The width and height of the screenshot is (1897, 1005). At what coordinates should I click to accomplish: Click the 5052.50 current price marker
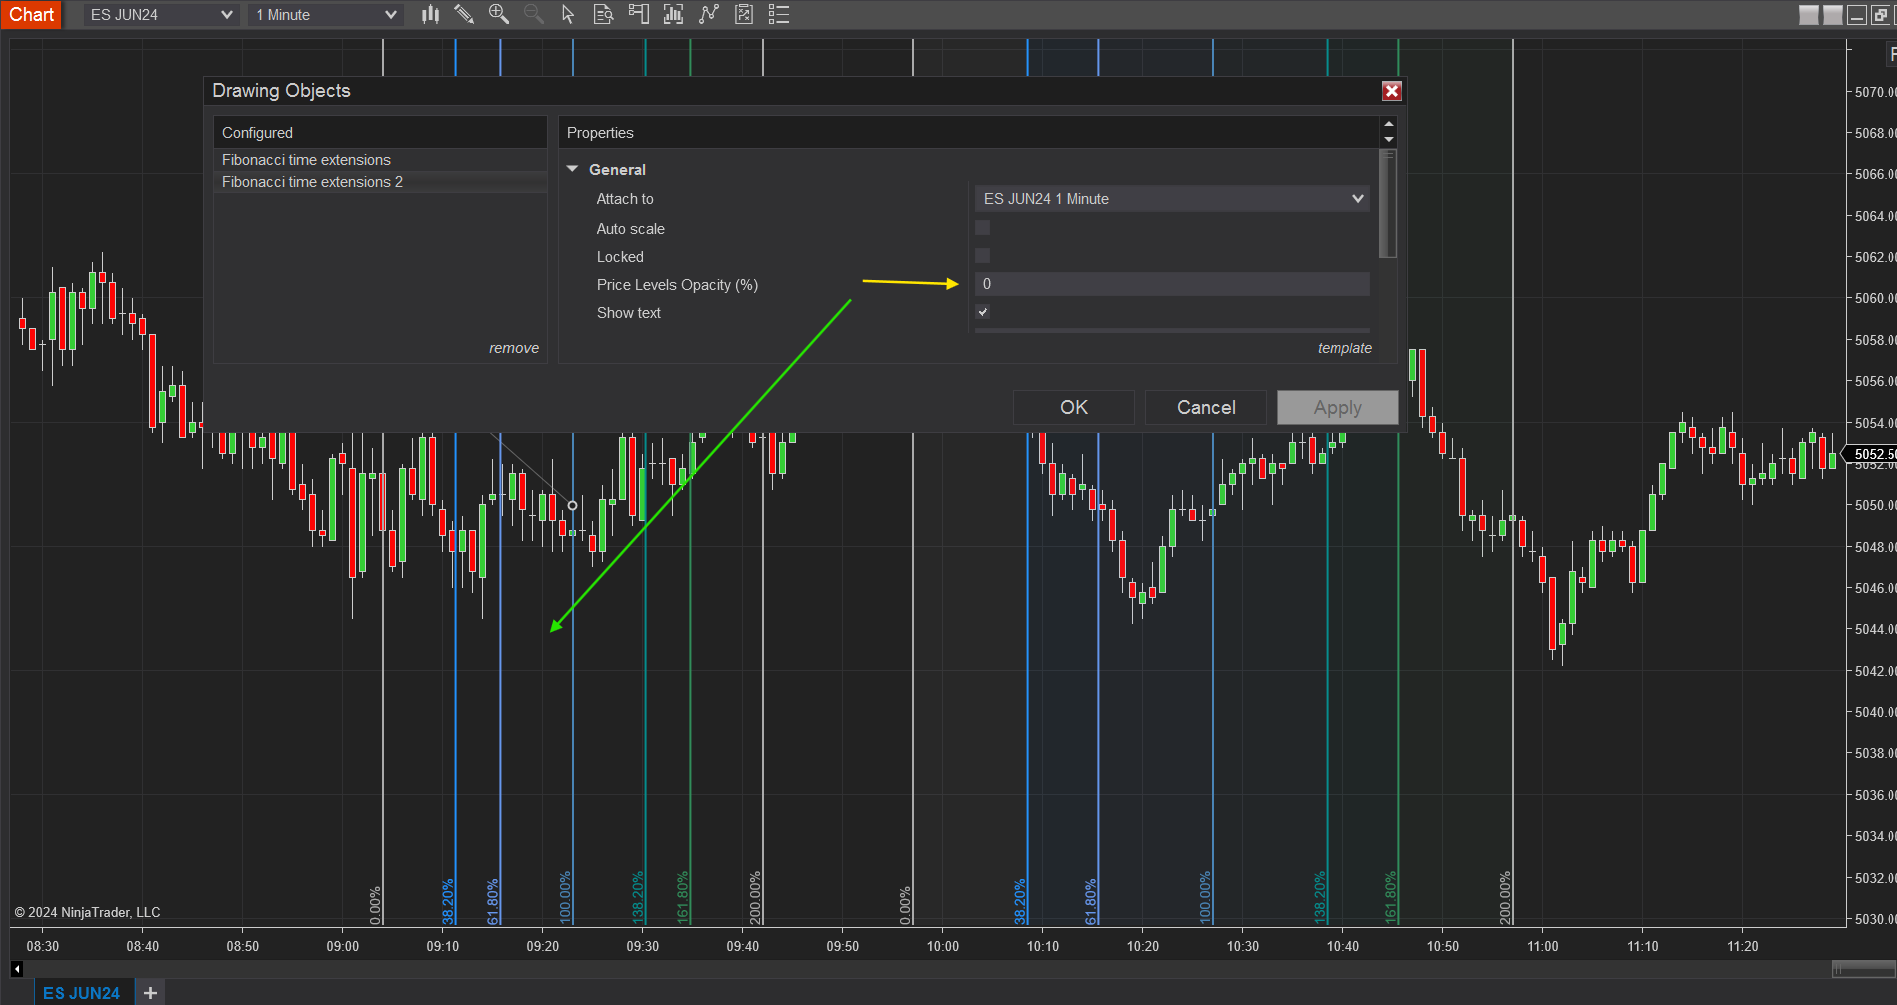click(x=1869, y=454)
